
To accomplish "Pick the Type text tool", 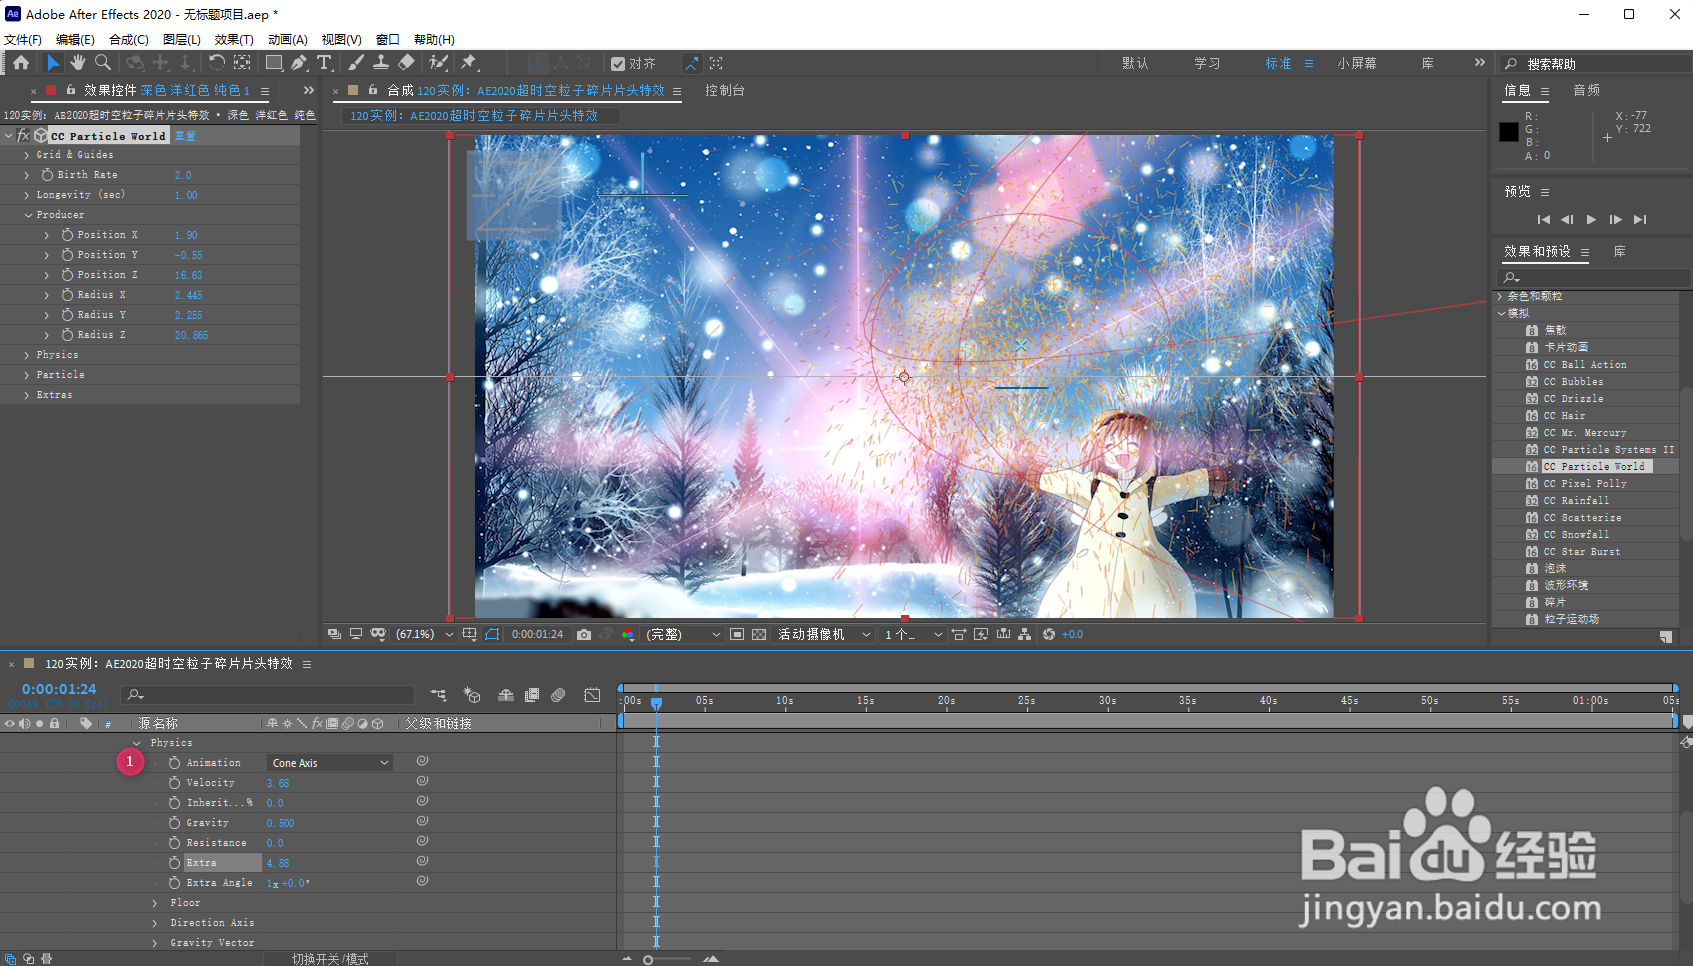I will click(x=324, y=63).
